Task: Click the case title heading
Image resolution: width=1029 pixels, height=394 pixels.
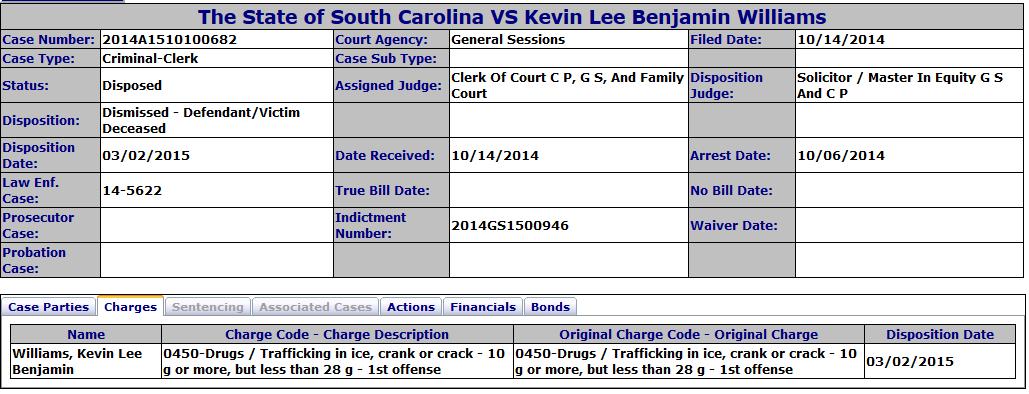Action: [513, 17]
